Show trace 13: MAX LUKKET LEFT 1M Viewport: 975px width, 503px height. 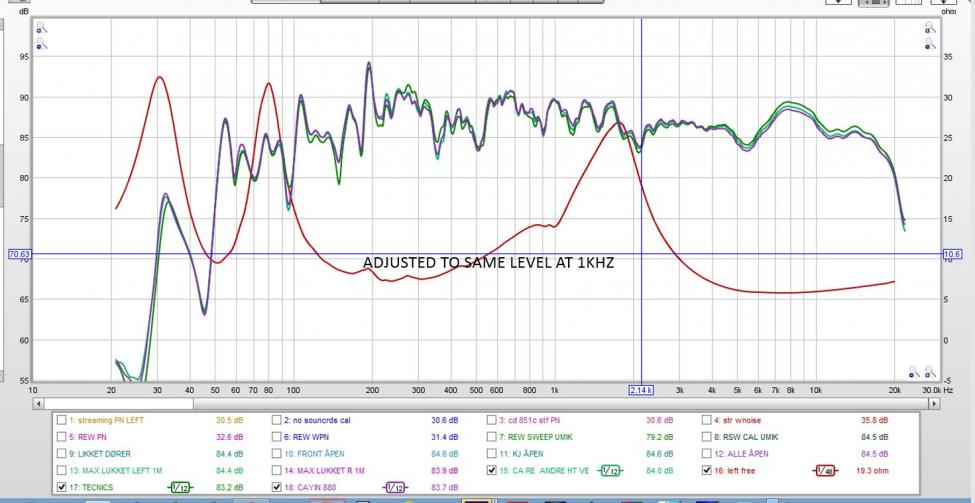click(61, 471)
